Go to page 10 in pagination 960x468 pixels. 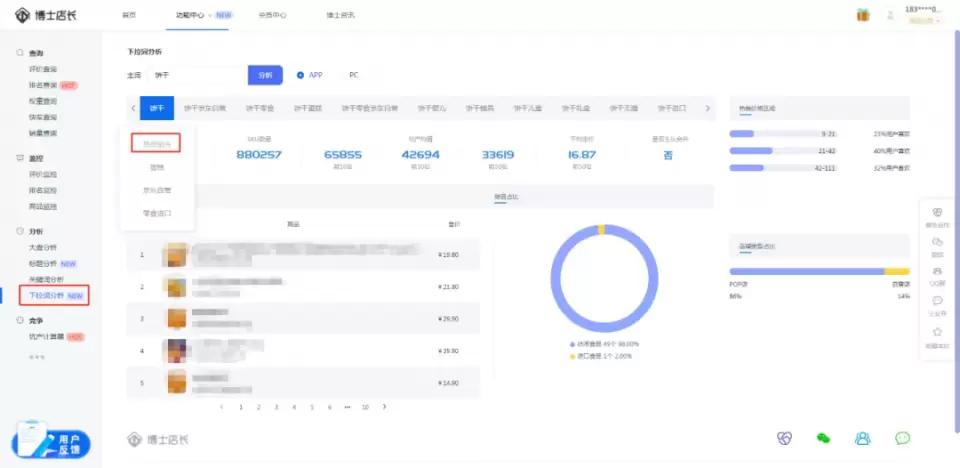[x=366, y=407]
